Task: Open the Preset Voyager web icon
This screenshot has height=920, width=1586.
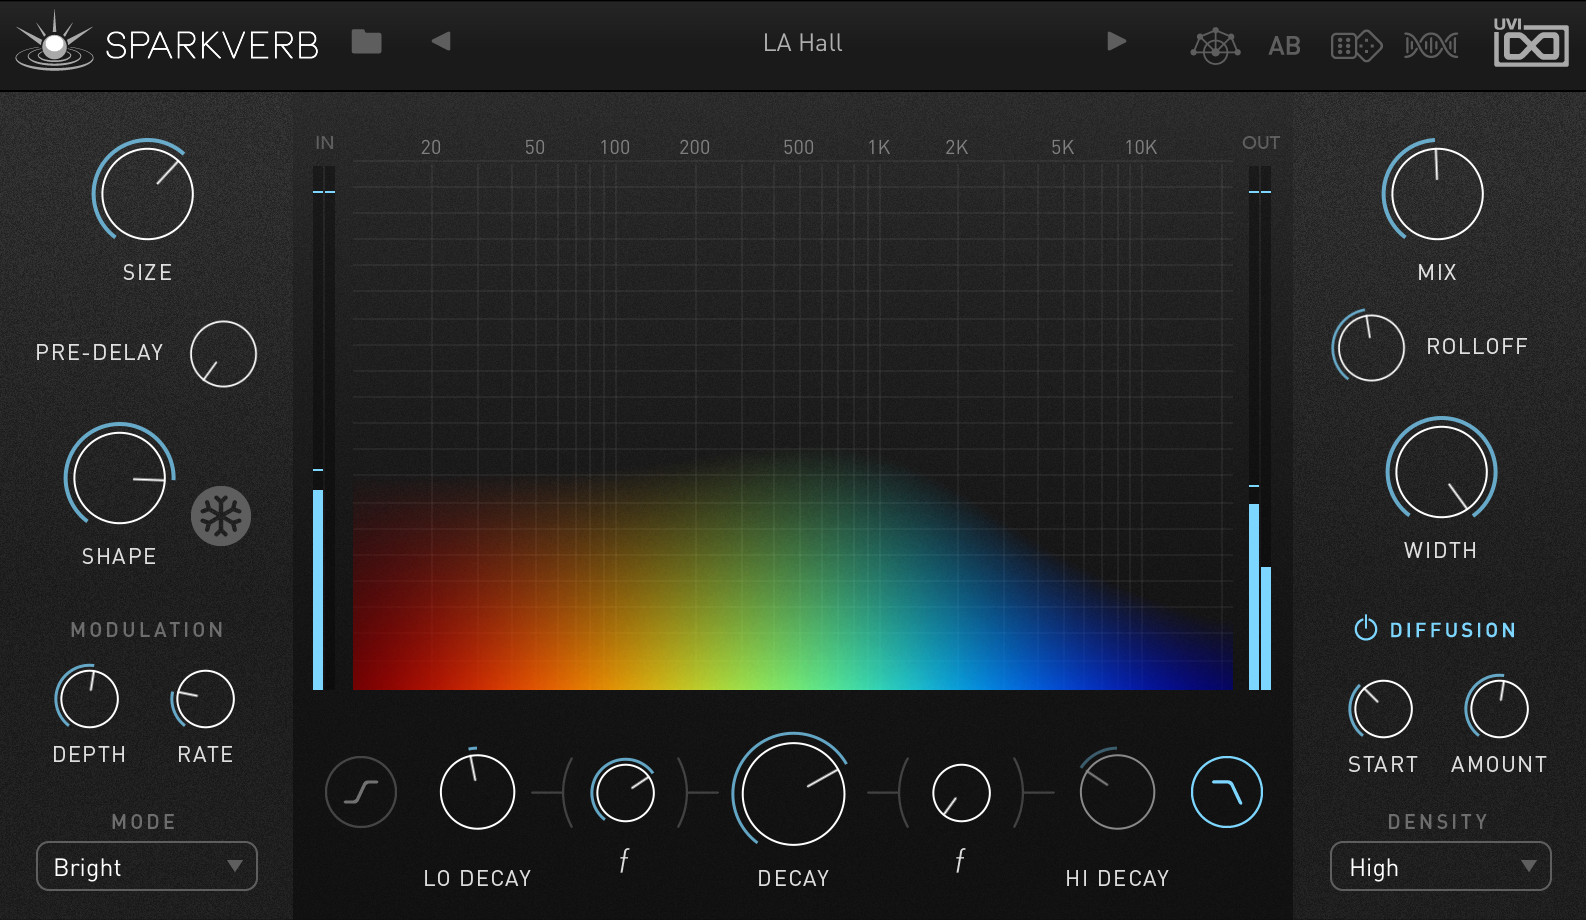Action: [1215, 45]
